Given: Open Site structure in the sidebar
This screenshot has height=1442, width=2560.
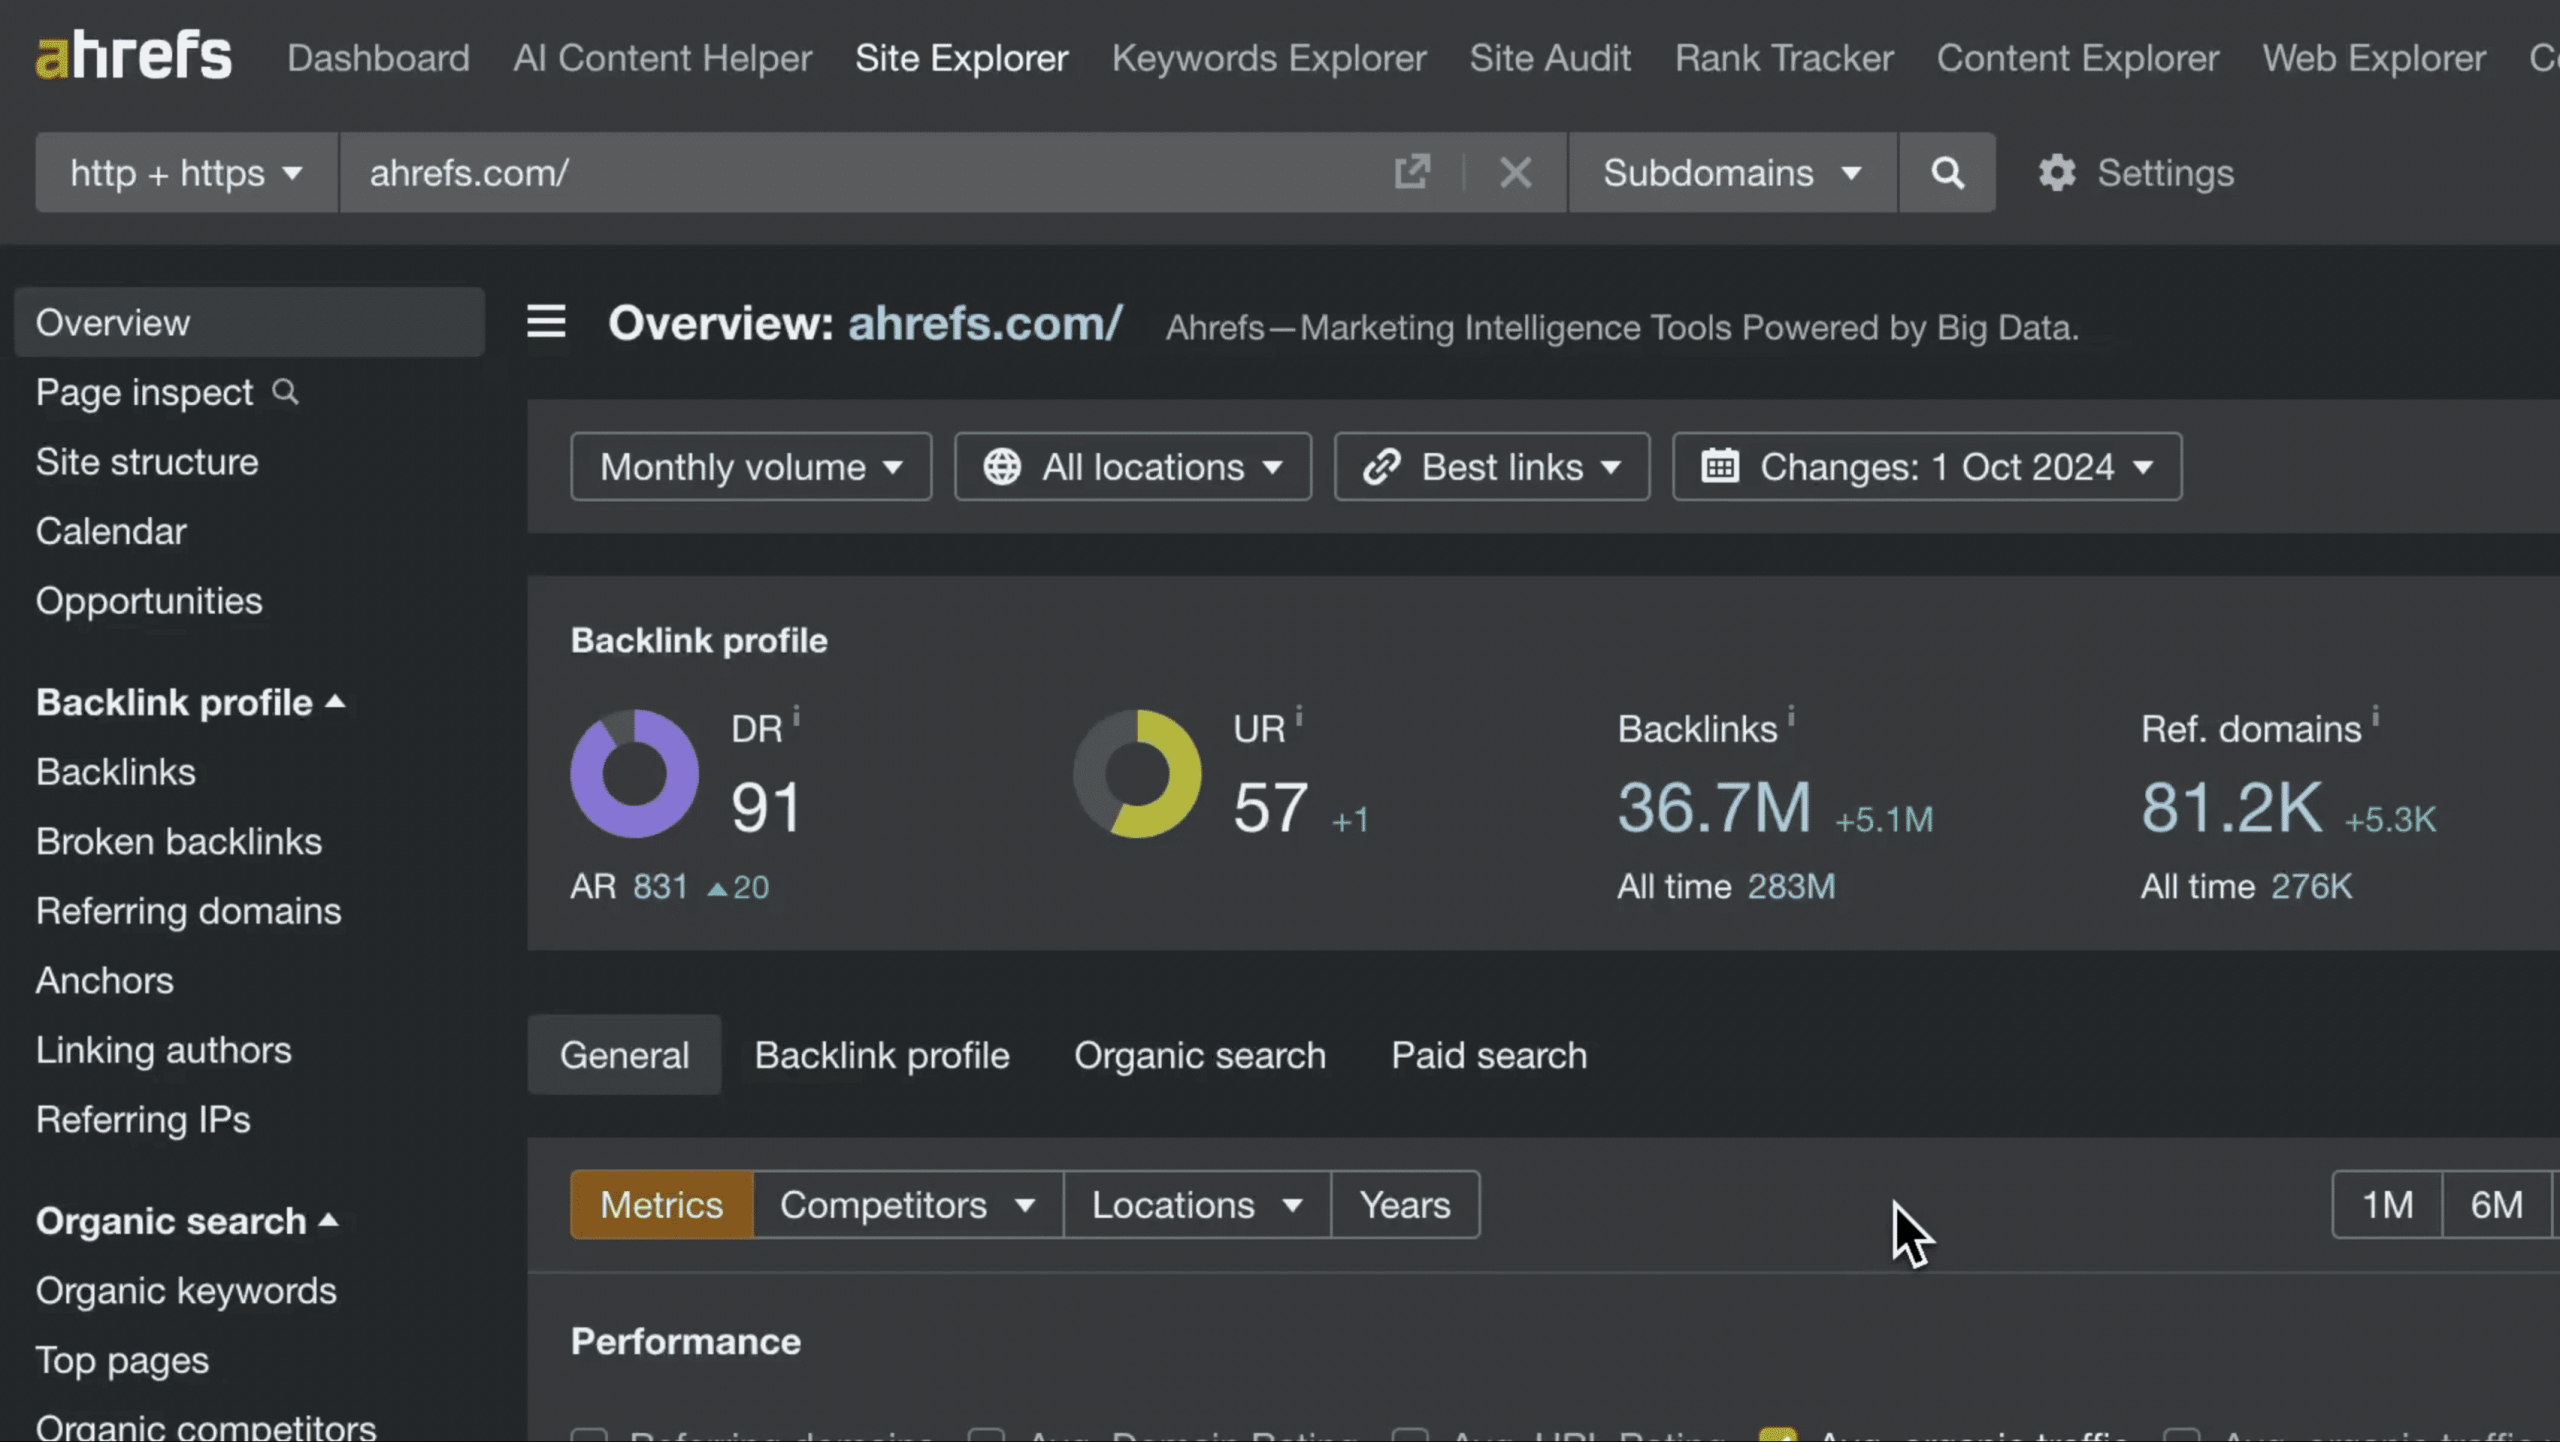Looking at the screenshot, I should click(147, 461).
